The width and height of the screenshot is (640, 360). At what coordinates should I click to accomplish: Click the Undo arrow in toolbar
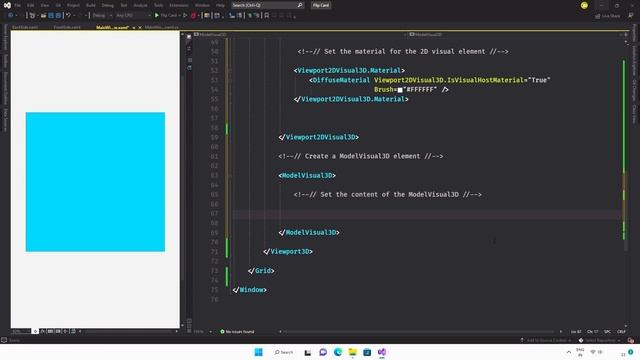(69, 16)
